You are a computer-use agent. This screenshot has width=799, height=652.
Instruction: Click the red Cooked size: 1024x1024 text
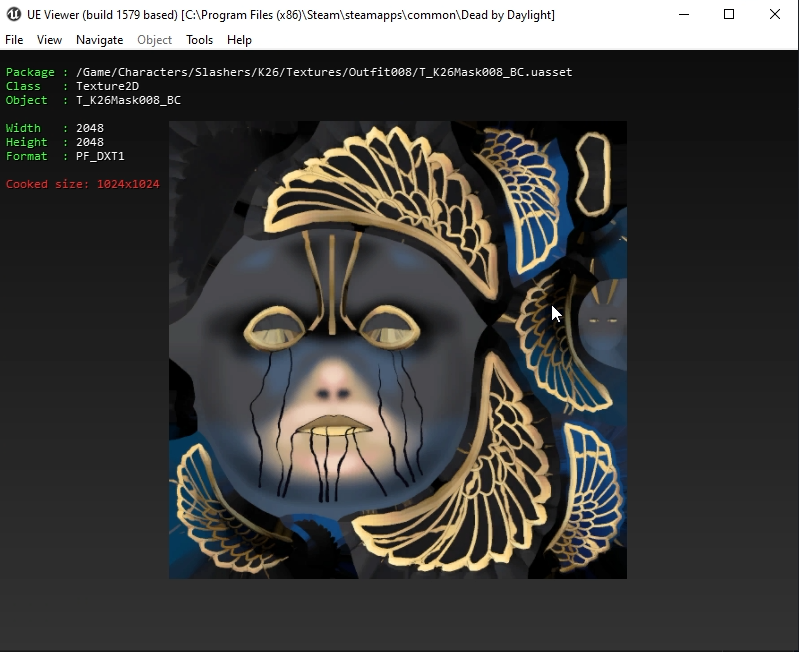coord(83,184)
